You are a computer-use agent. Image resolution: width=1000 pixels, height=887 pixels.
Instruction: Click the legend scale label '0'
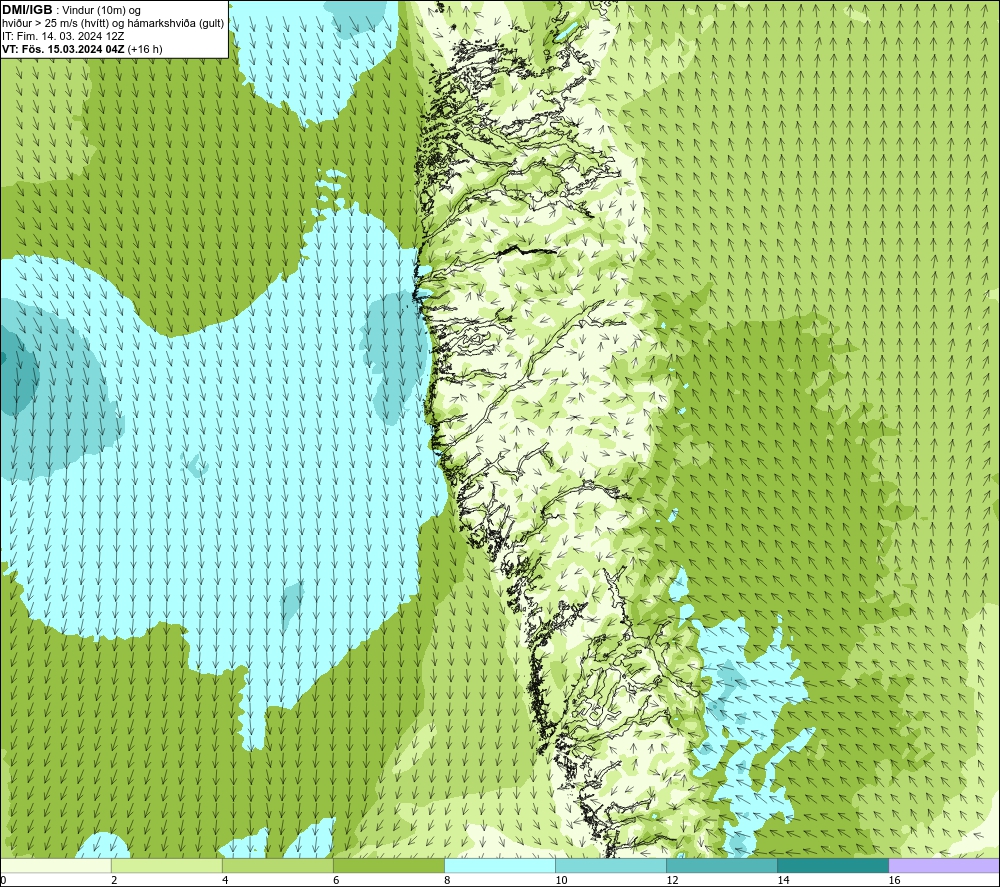[x=3, y=881]
